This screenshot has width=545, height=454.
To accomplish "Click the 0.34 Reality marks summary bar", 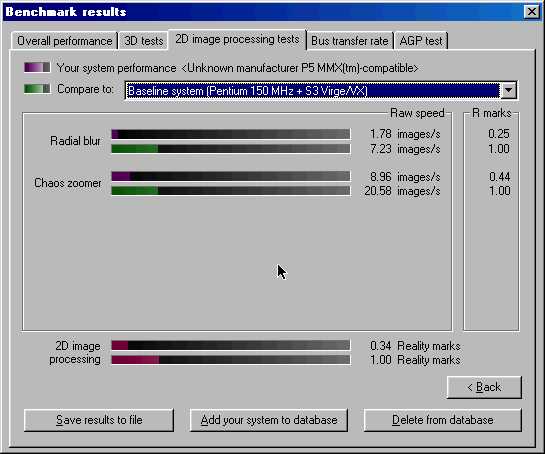I will [231, 345].
